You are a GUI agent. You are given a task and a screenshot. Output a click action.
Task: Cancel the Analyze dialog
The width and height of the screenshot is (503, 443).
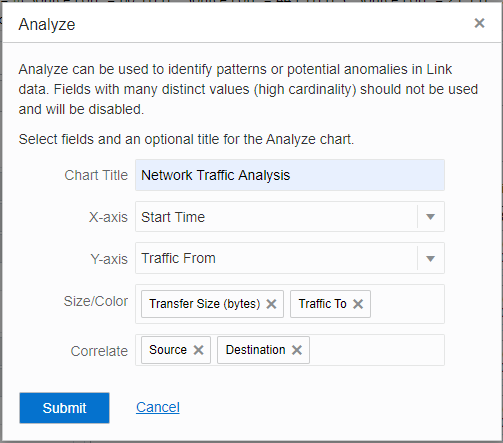(158, 407)
